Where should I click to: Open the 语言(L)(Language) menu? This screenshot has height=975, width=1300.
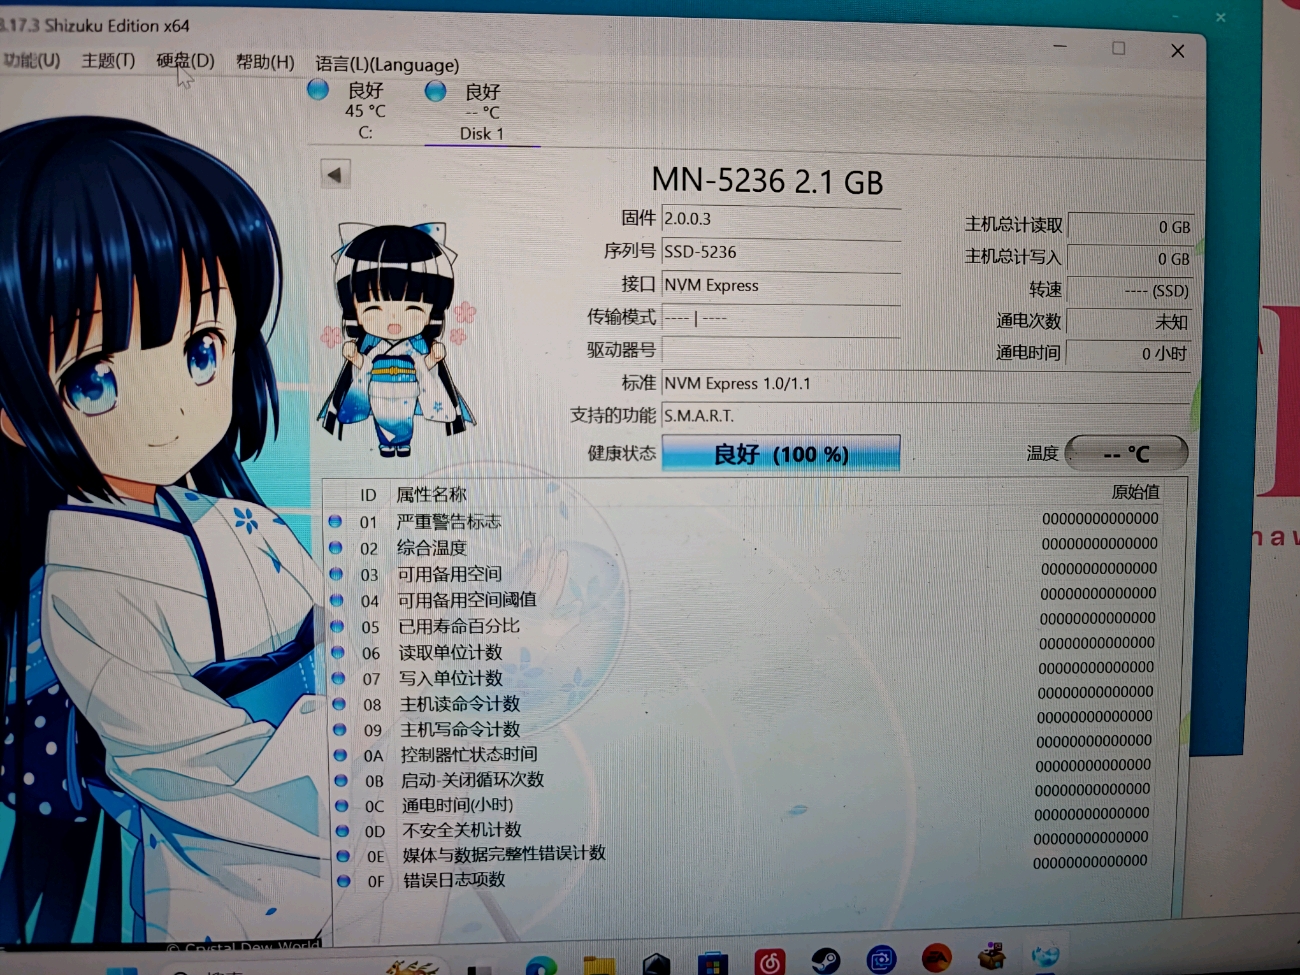[387, 65]
